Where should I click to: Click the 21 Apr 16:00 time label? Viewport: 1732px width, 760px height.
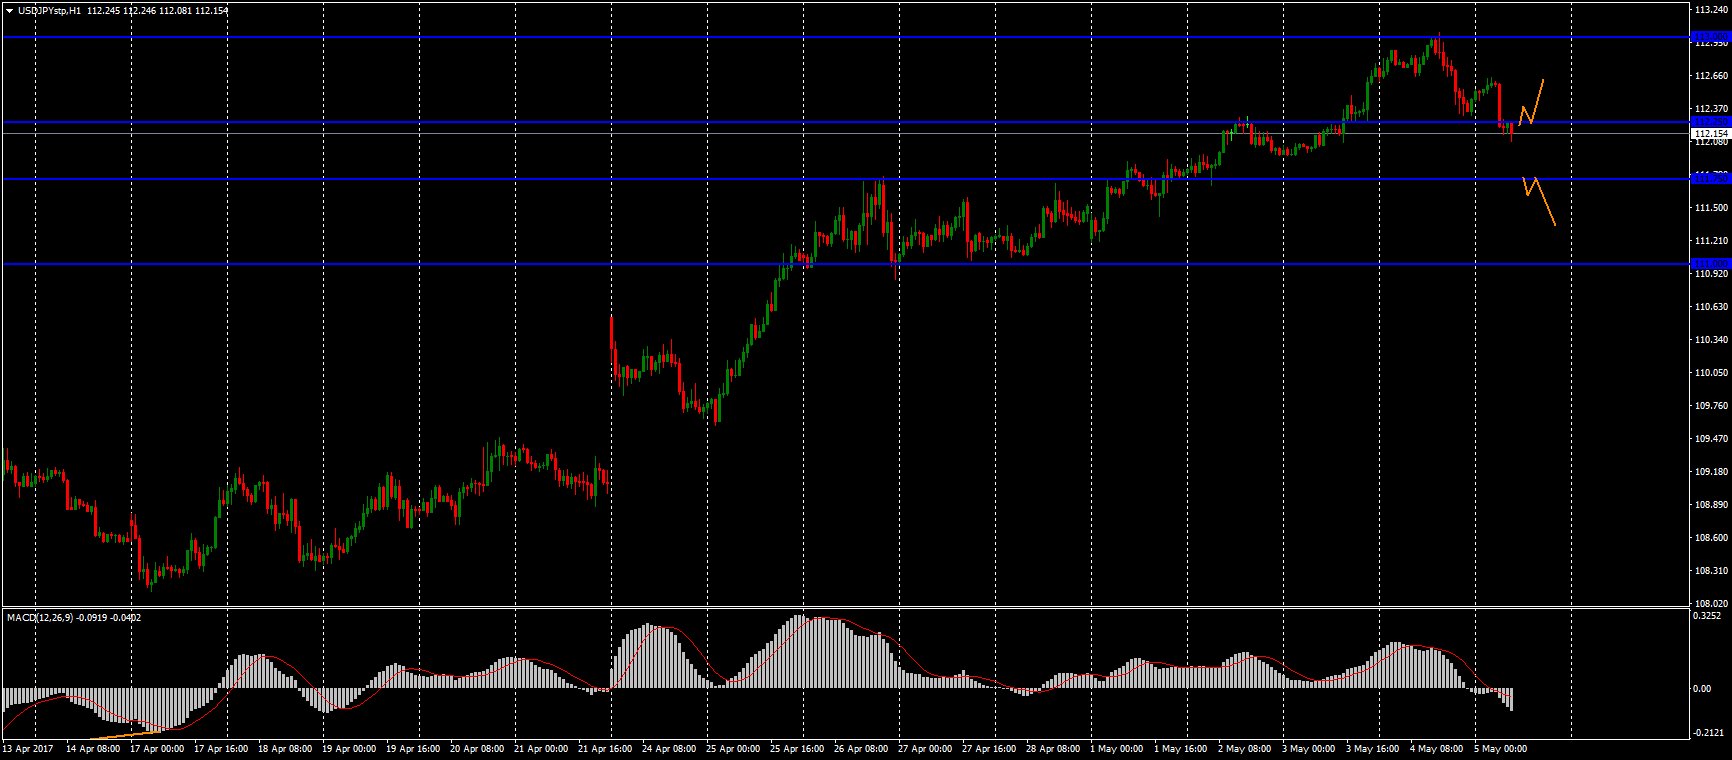pos(606,749)
